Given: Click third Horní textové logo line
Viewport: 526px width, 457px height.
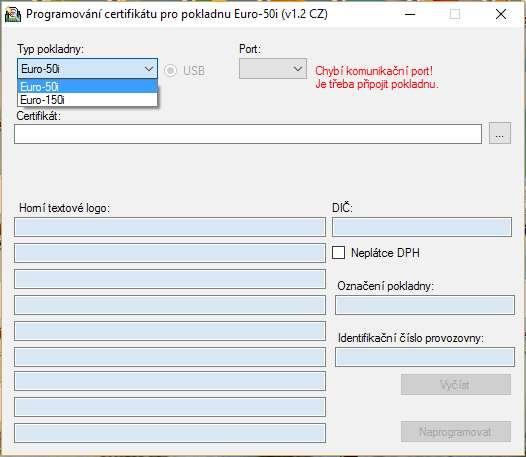Looking at the screenshot, I should [x=170, y=279].
